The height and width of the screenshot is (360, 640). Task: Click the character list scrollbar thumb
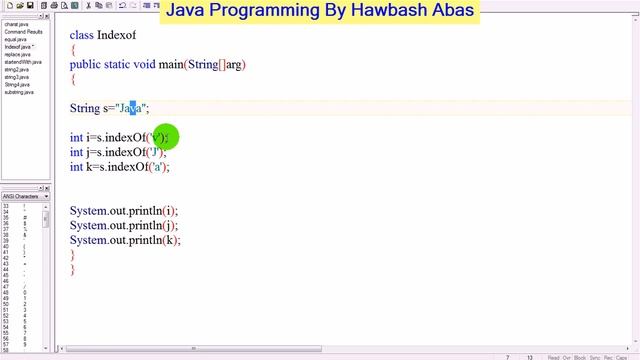(45, 219)
